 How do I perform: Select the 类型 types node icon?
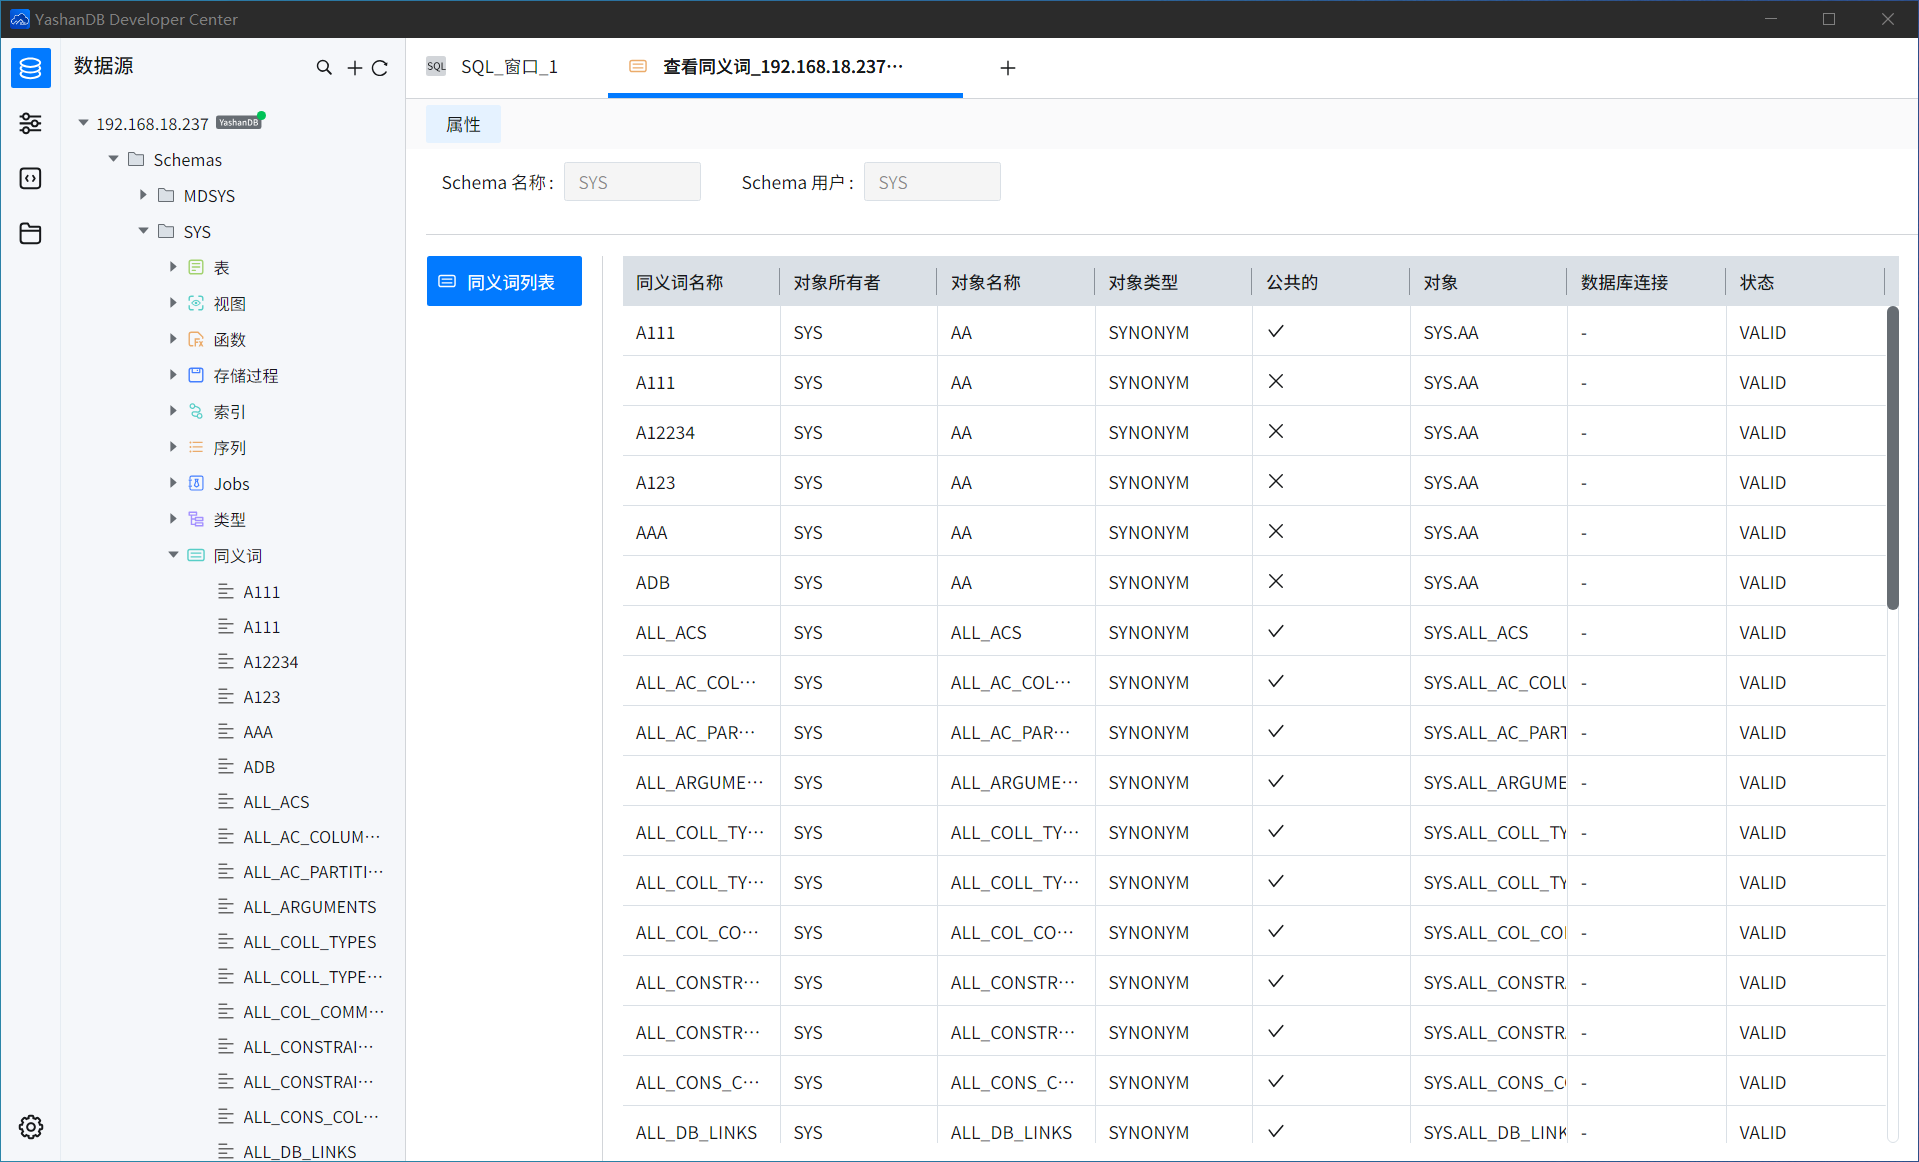196,519
